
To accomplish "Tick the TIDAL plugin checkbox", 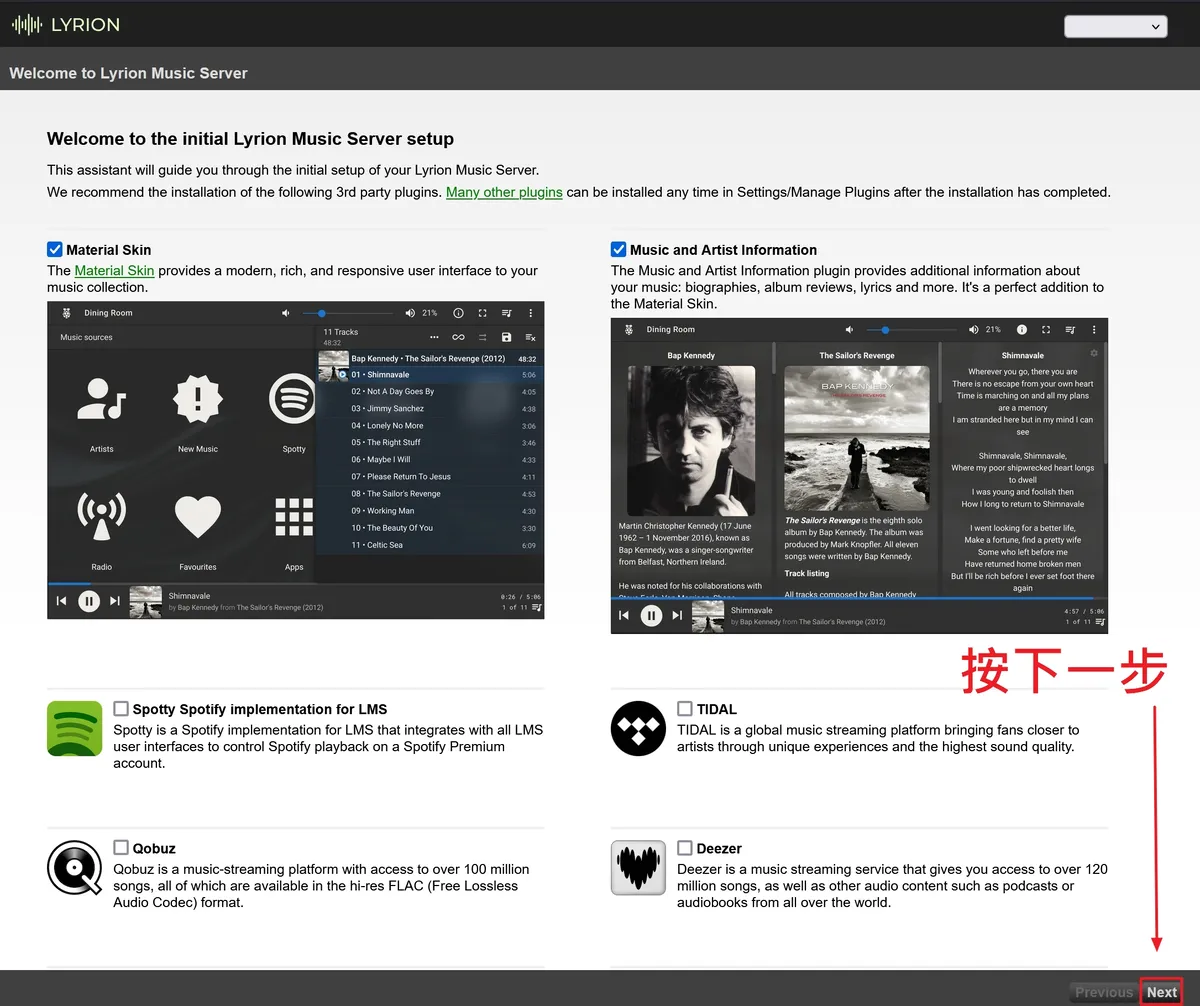I will coord(685,709).
